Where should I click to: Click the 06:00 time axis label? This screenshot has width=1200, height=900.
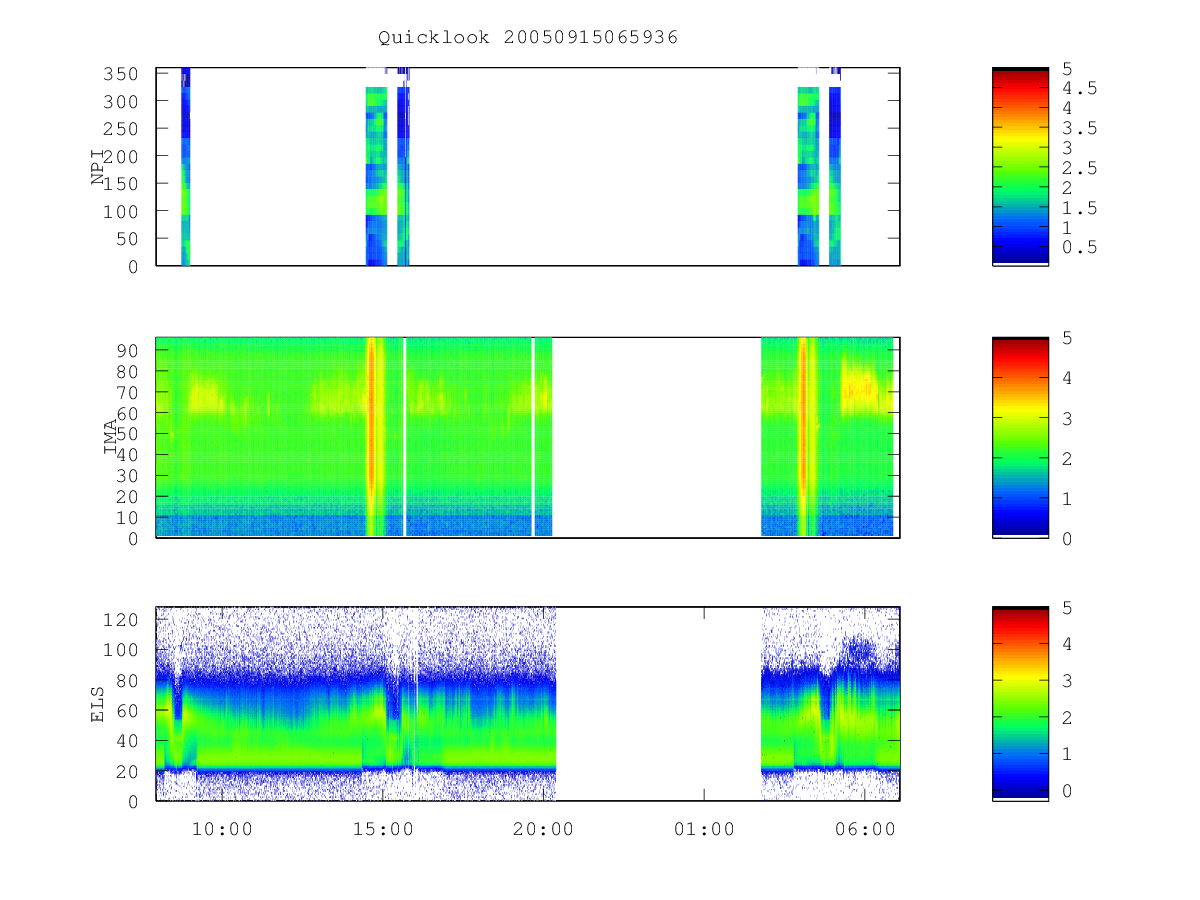click(x=865, y=829)
